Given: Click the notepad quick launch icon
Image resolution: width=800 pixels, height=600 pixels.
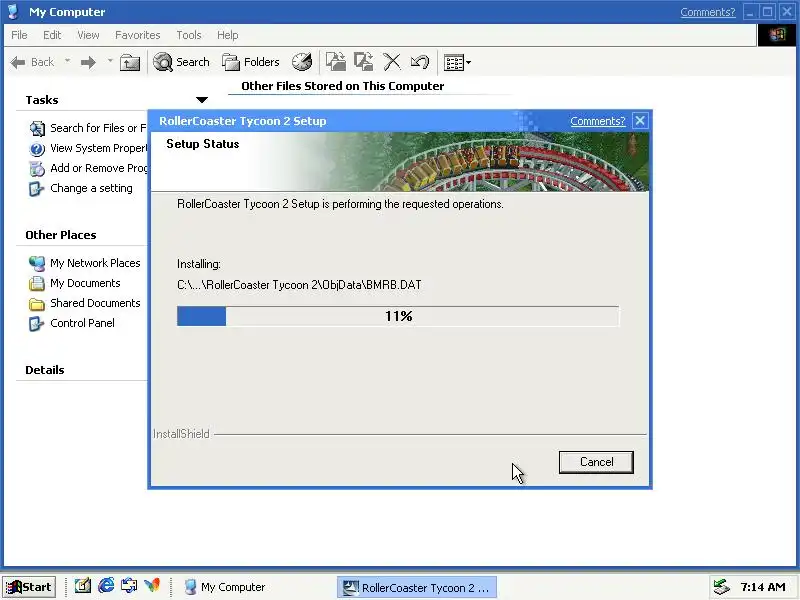Looking at the screenshot, I should click(82, 586).
